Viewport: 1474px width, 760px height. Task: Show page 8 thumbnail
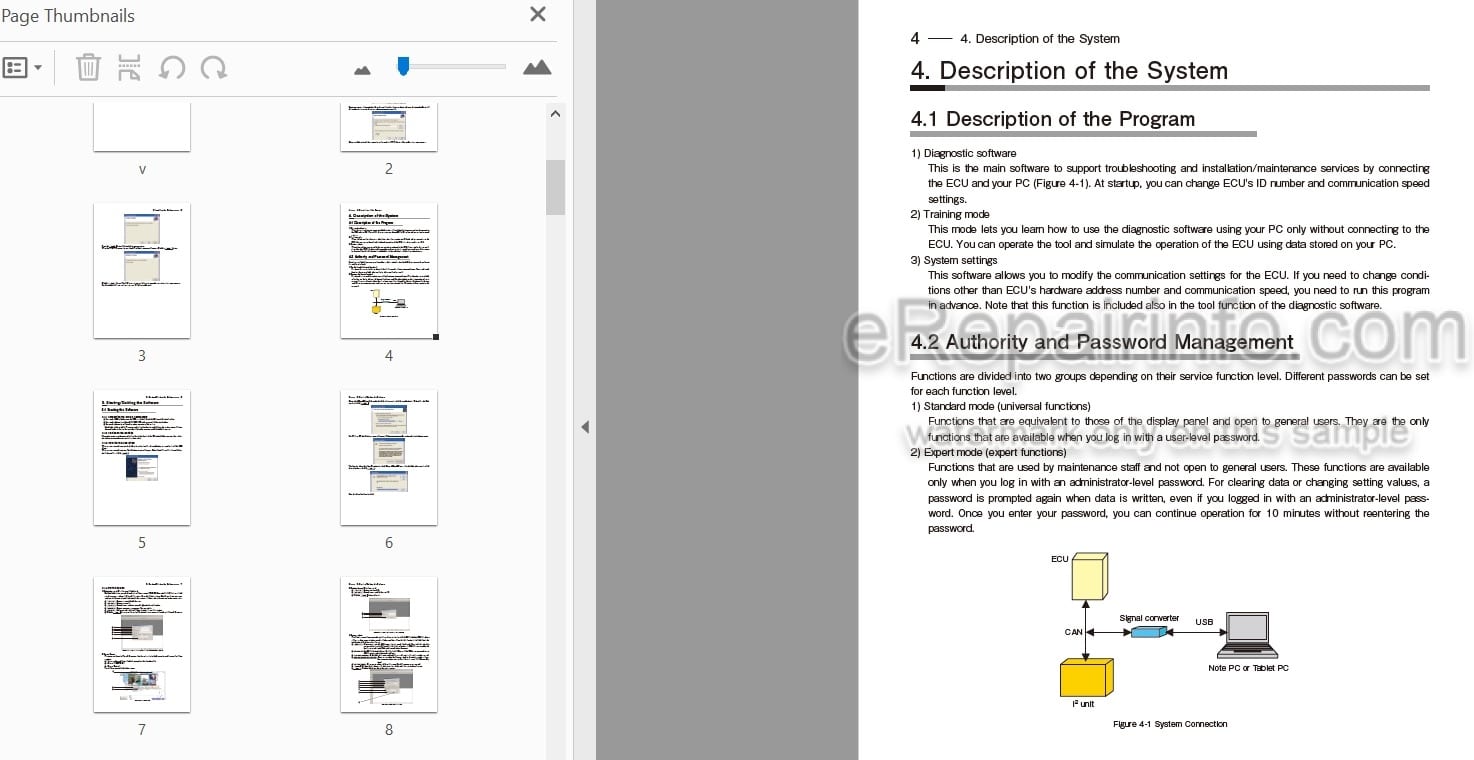point(389,645)
